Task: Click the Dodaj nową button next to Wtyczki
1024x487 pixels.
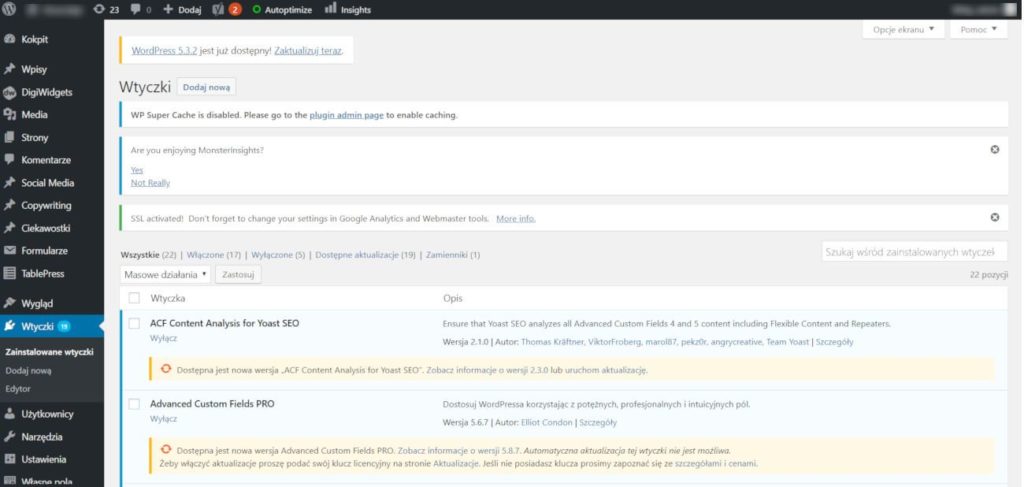Action: [x=206, y=88]
